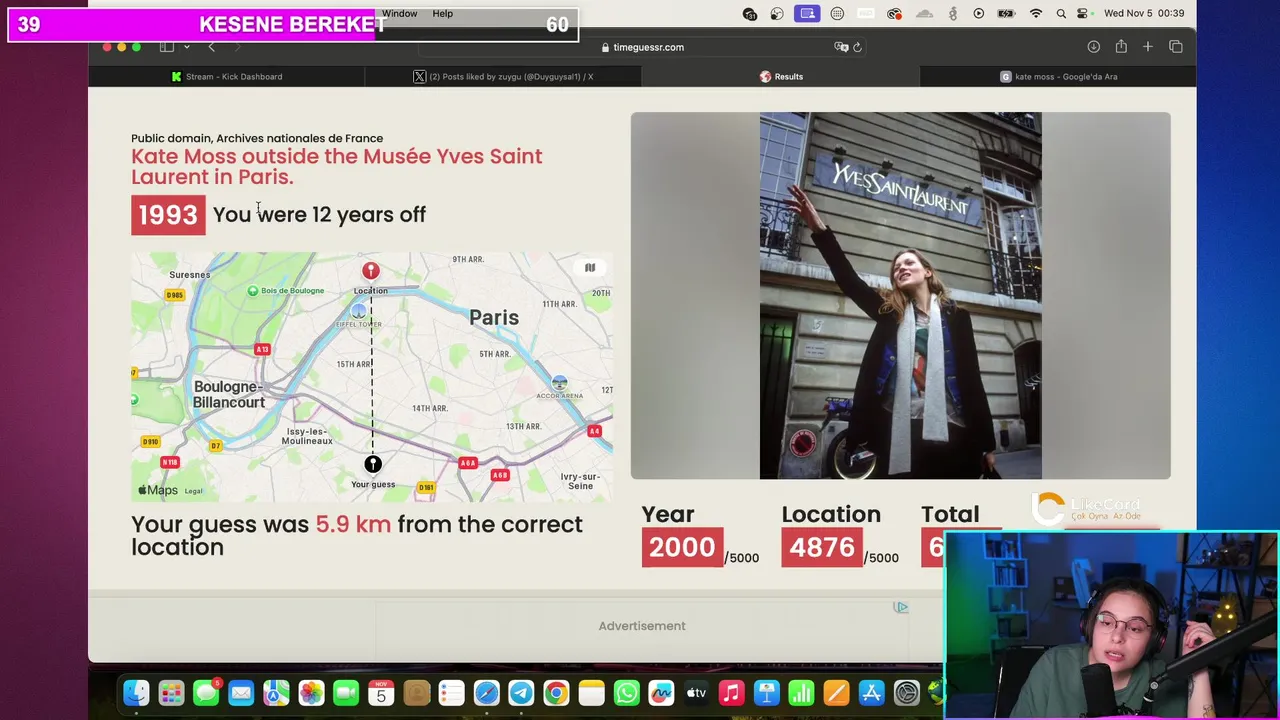The width and height of the screenshot is (1280, 720).
Task: Click Cloudflare cloud icon in menu bar
Action: pyautogui.click(x=924, y=14)
